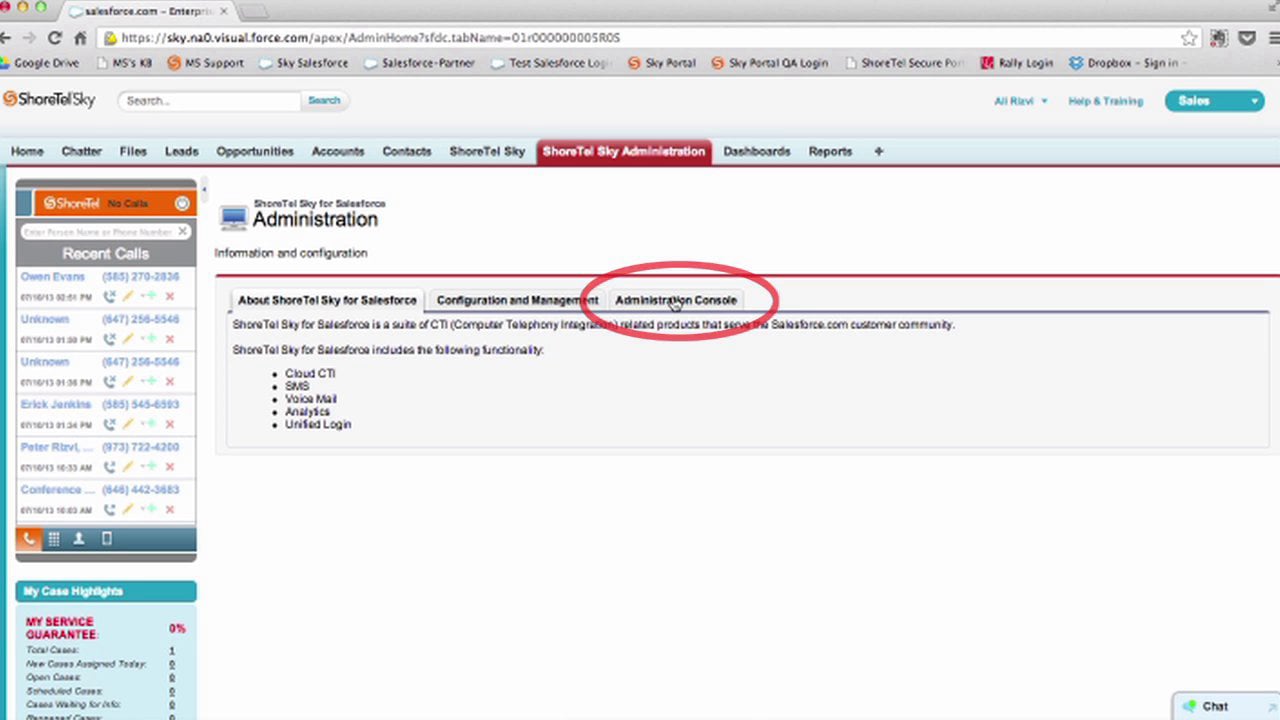
Task: Open the Erick Jenkins contact link
Action: tap(56, 405)
